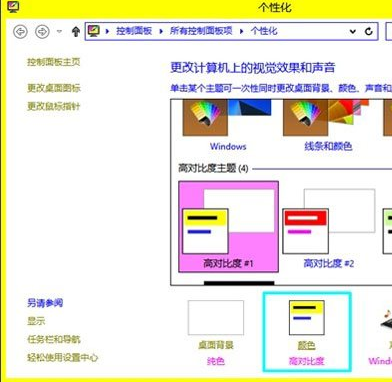Open the recent locations dropdown arrow
The image size is (392, 382).
(x=59, y=32)
